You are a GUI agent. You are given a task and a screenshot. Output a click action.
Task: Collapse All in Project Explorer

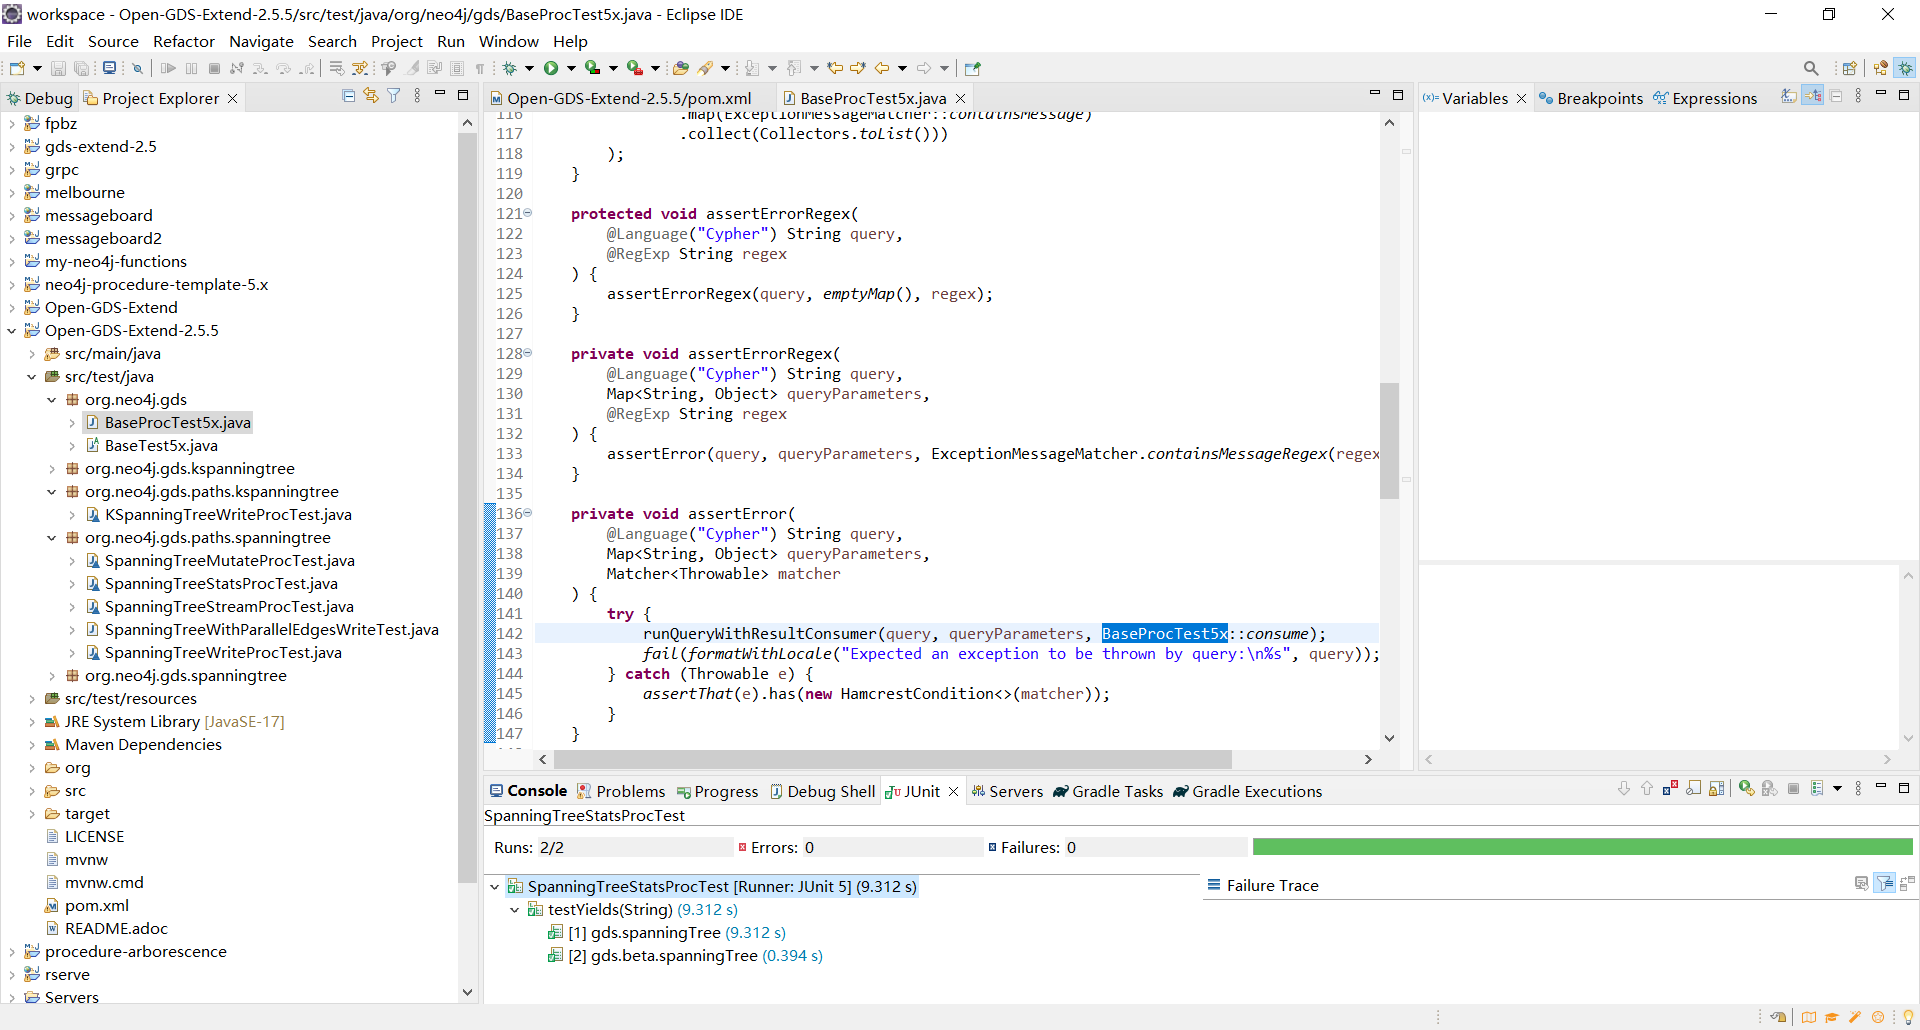coord(348,96)
